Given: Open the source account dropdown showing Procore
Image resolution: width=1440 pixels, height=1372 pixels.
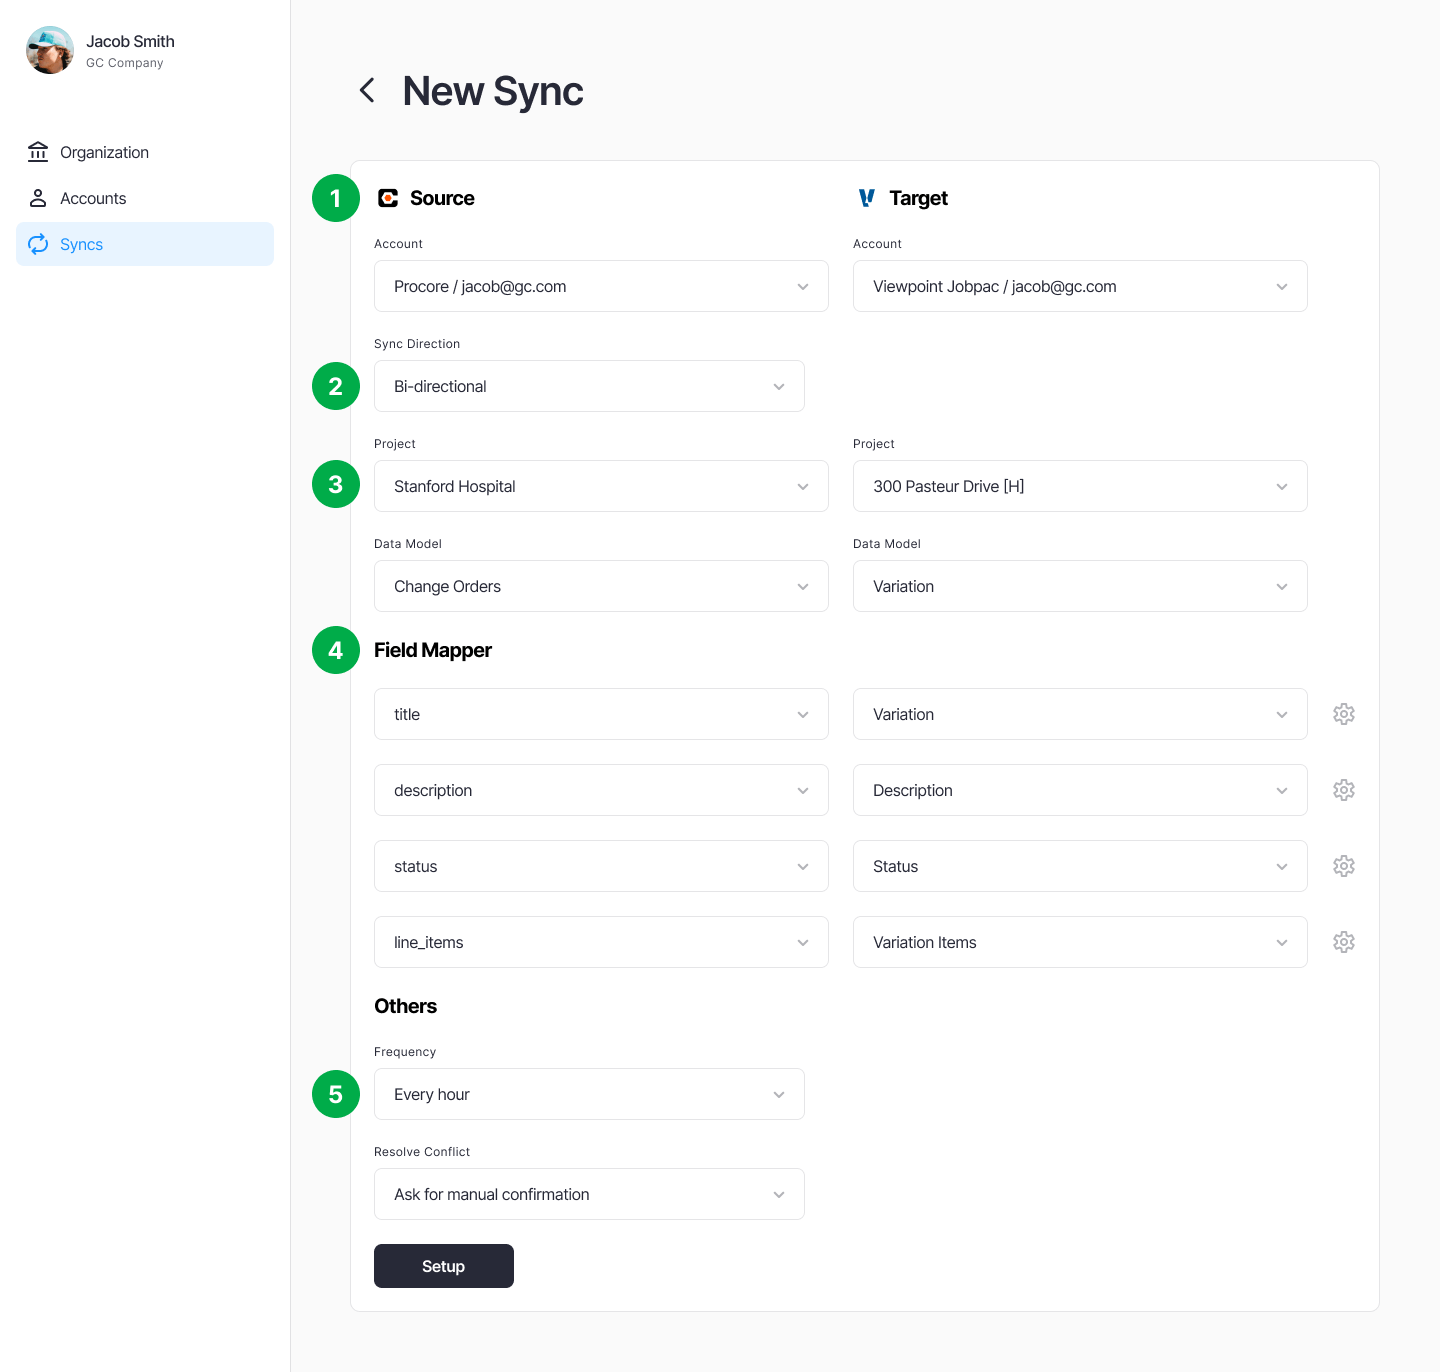Looking at the screenshot, I should point(601,286).
